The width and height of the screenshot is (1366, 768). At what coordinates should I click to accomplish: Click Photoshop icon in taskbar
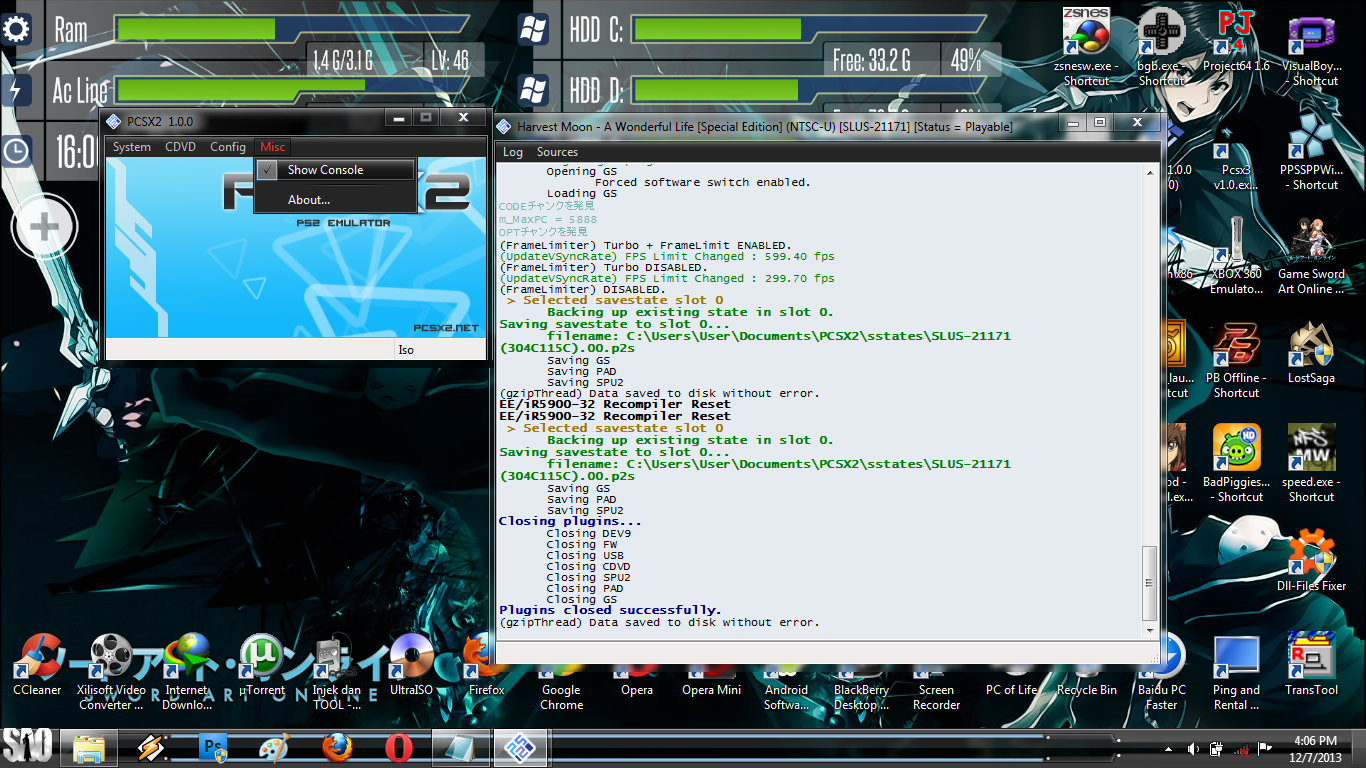tap(213, 748)
